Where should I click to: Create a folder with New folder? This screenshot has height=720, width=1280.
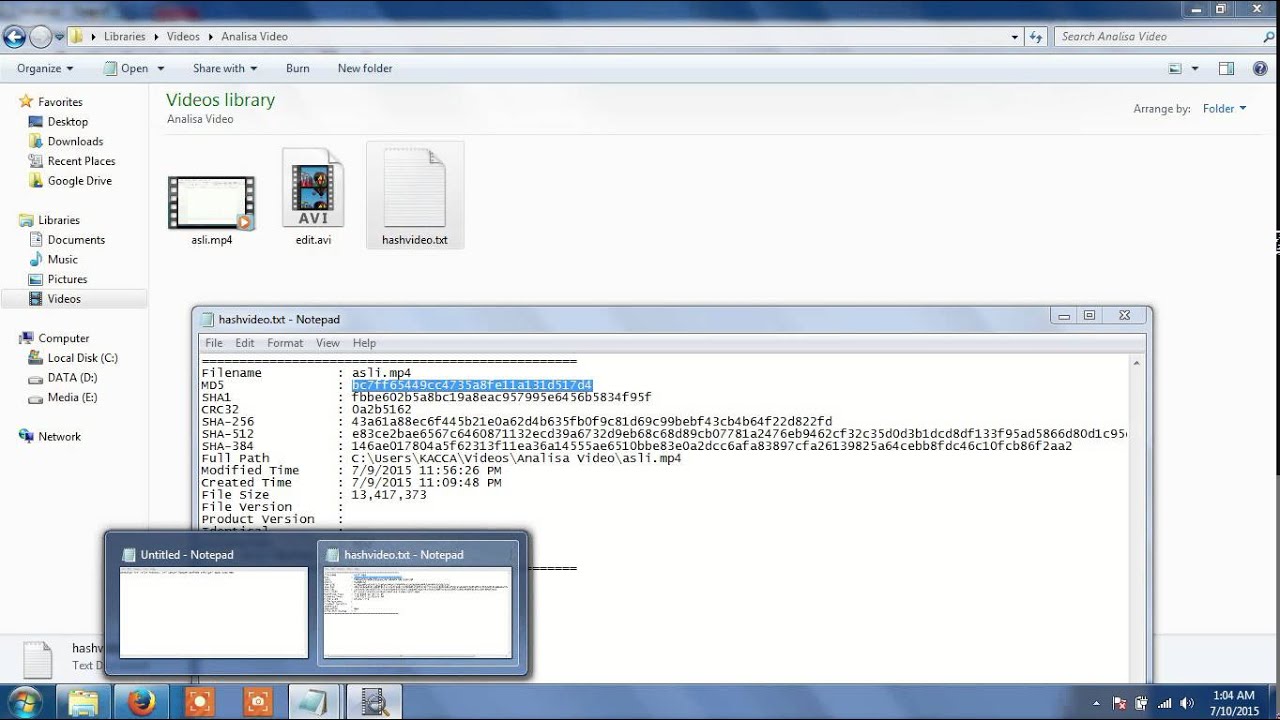[365, 69]
